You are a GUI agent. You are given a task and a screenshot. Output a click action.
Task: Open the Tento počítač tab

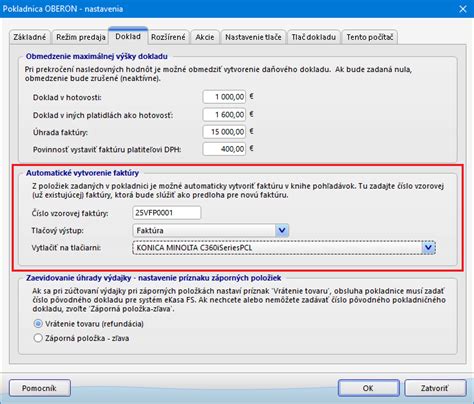[x=369, y=37]
